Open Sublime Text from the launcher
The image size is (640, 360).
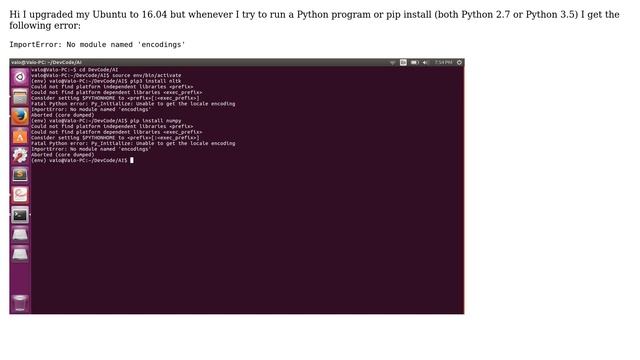tap(20, 175)
